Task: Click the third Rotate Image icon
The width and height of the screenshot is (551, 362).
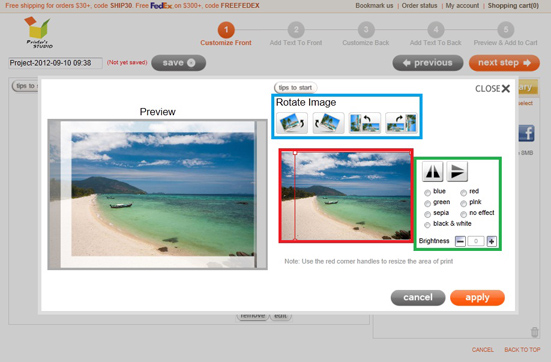Action: pyautogui.click(x=365, y=123)
